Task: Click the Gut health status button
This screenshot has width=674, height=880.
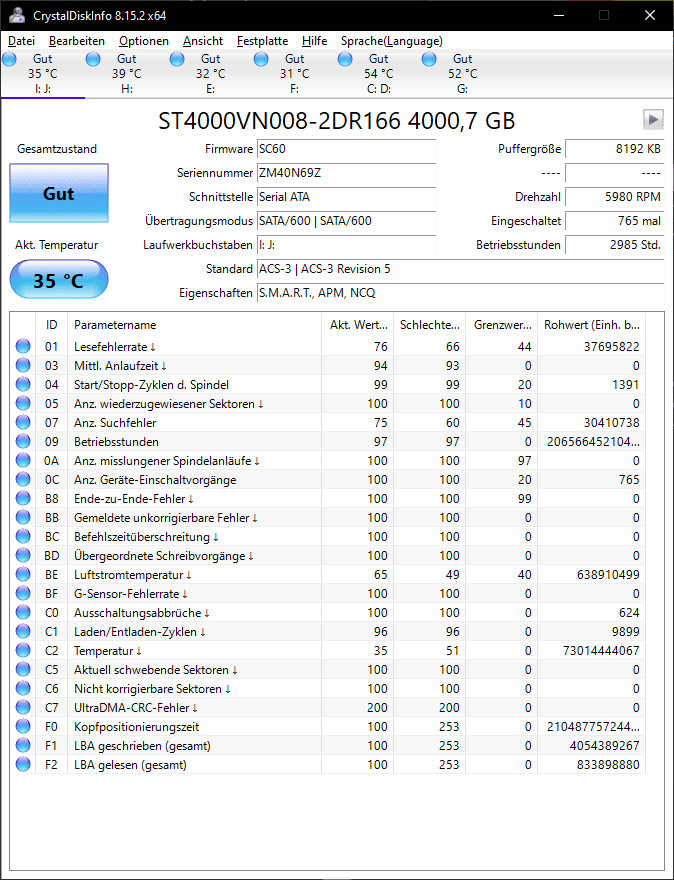Action: click(x=59, y=194)
